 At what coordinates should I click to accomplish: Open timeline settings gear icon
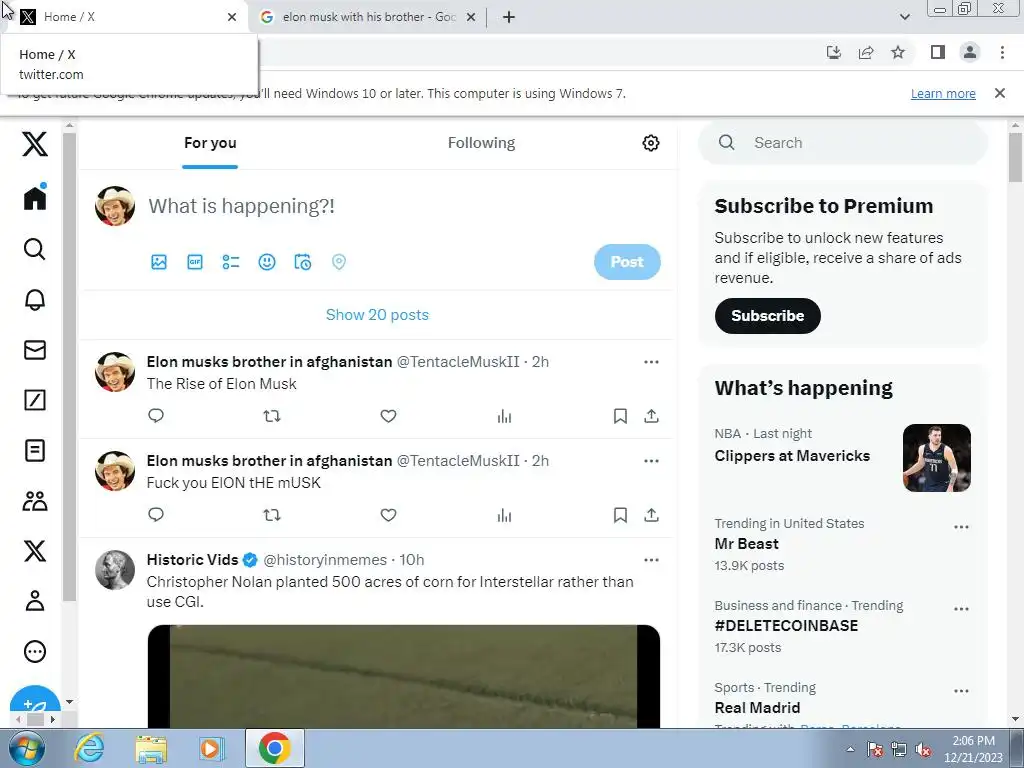pos(650,143)
